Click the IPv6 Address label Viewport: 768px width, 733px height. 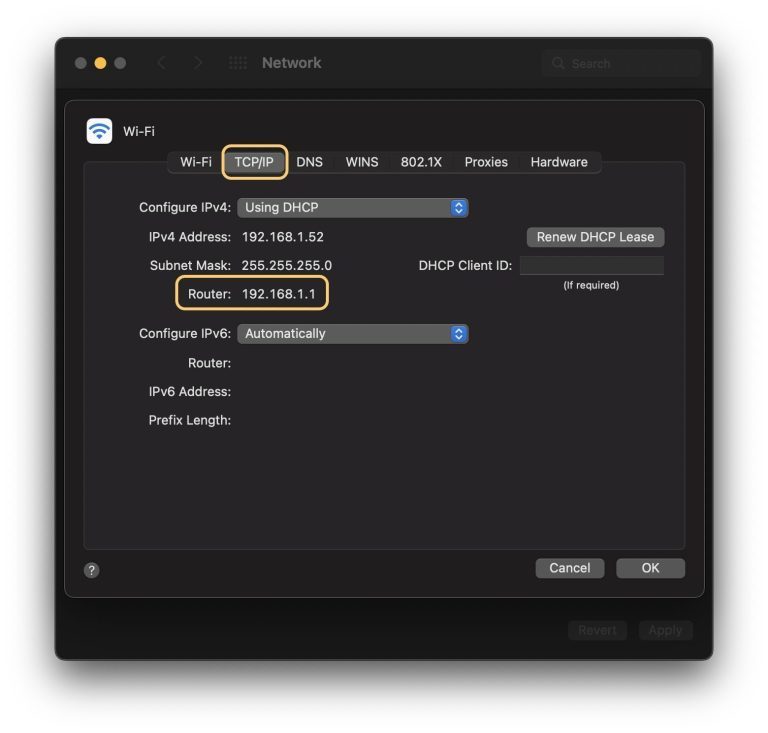190,392
